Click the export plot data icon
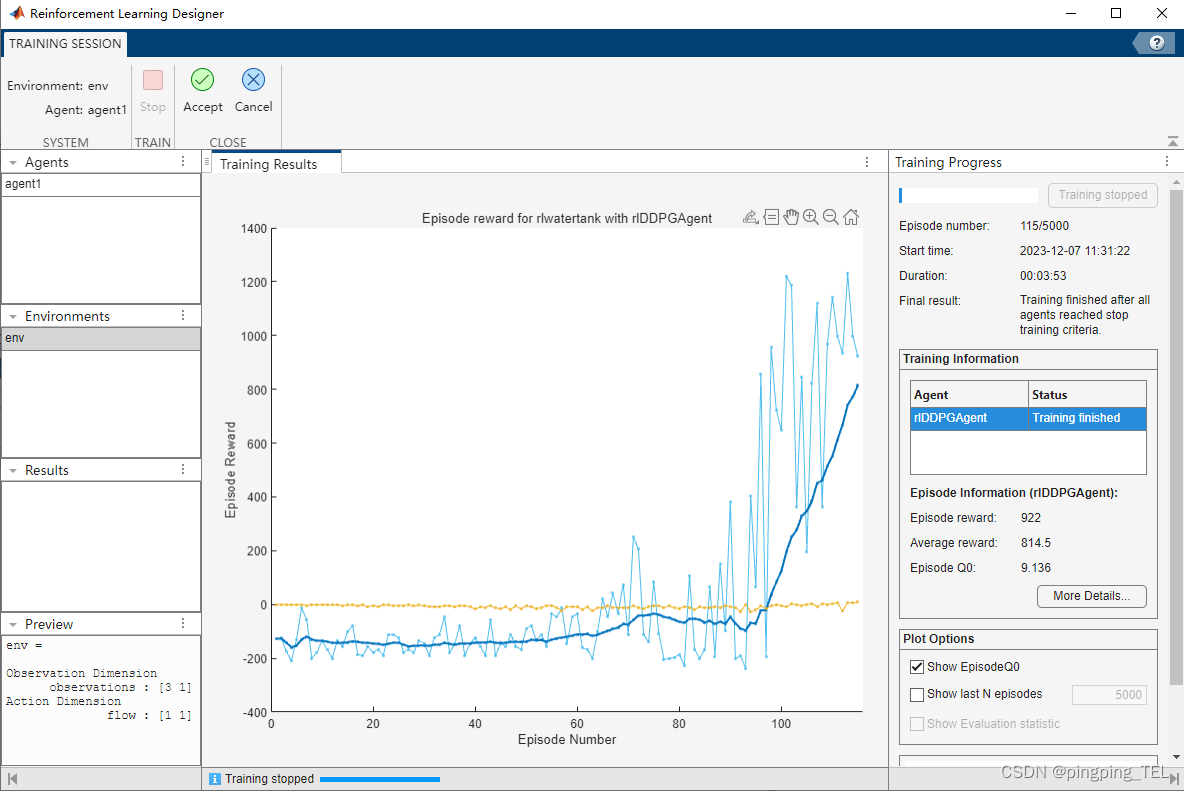This screenshot has height=791, width=1184. click(751, 217)
